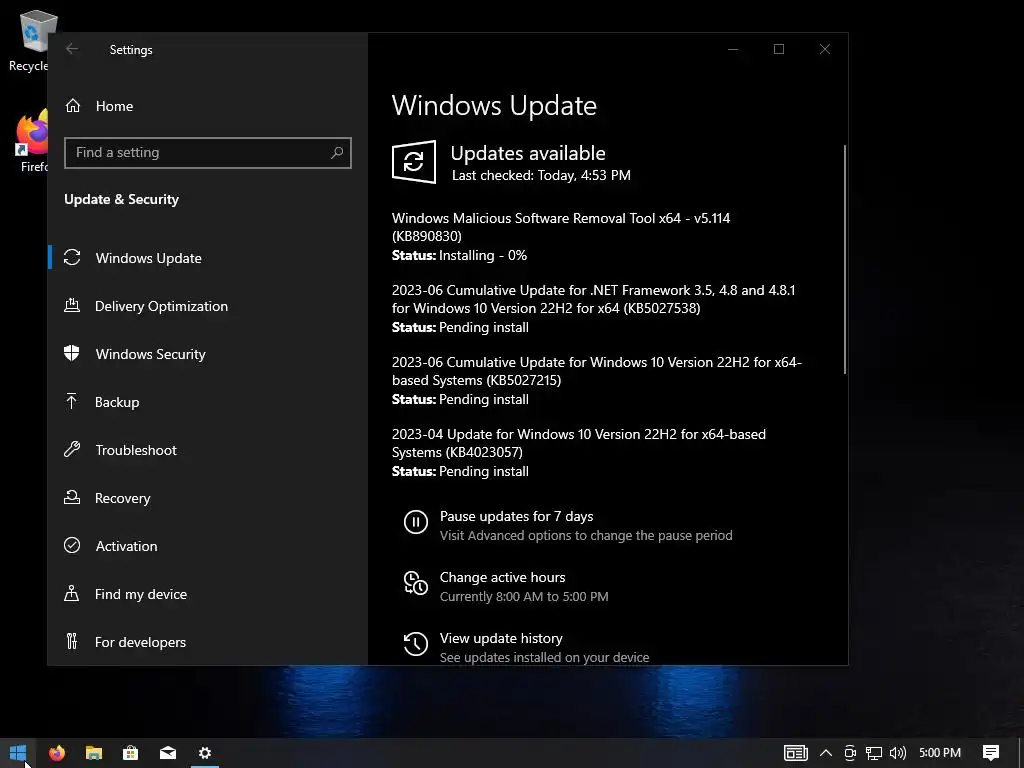Viewport: 1024px width, 768px height.
Task: Click the Windows Security shield icon
Action: click(x=72, y=353)
